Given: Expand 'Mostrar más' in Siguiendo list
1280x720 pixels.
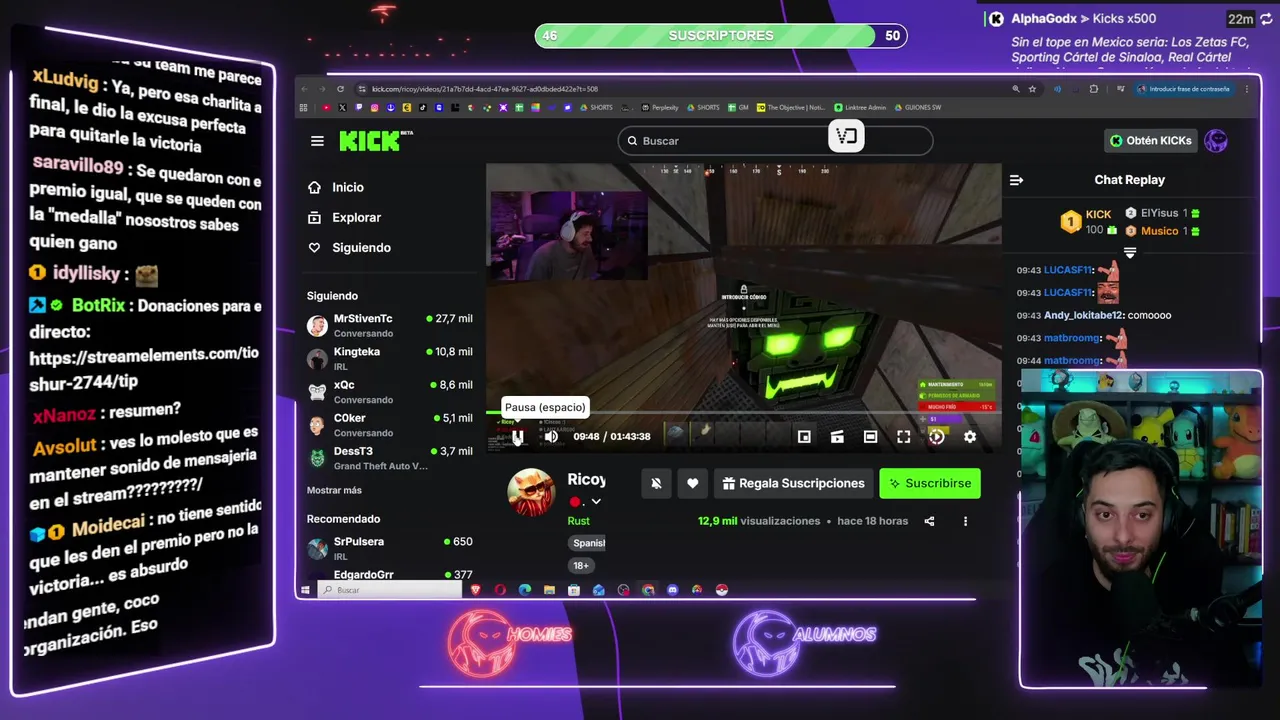Looking at the screenshot, I should (x=334, y=490).
